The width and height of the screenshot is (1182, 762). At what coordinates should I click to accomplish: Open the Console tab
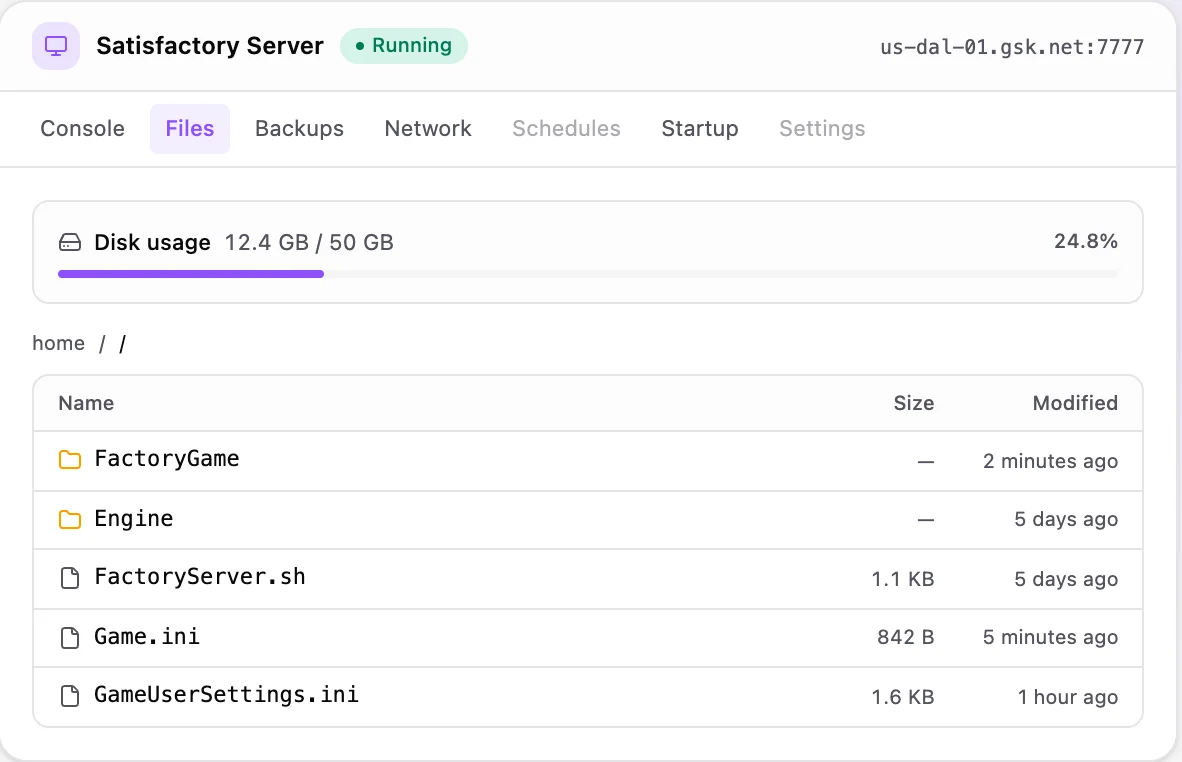82,129
